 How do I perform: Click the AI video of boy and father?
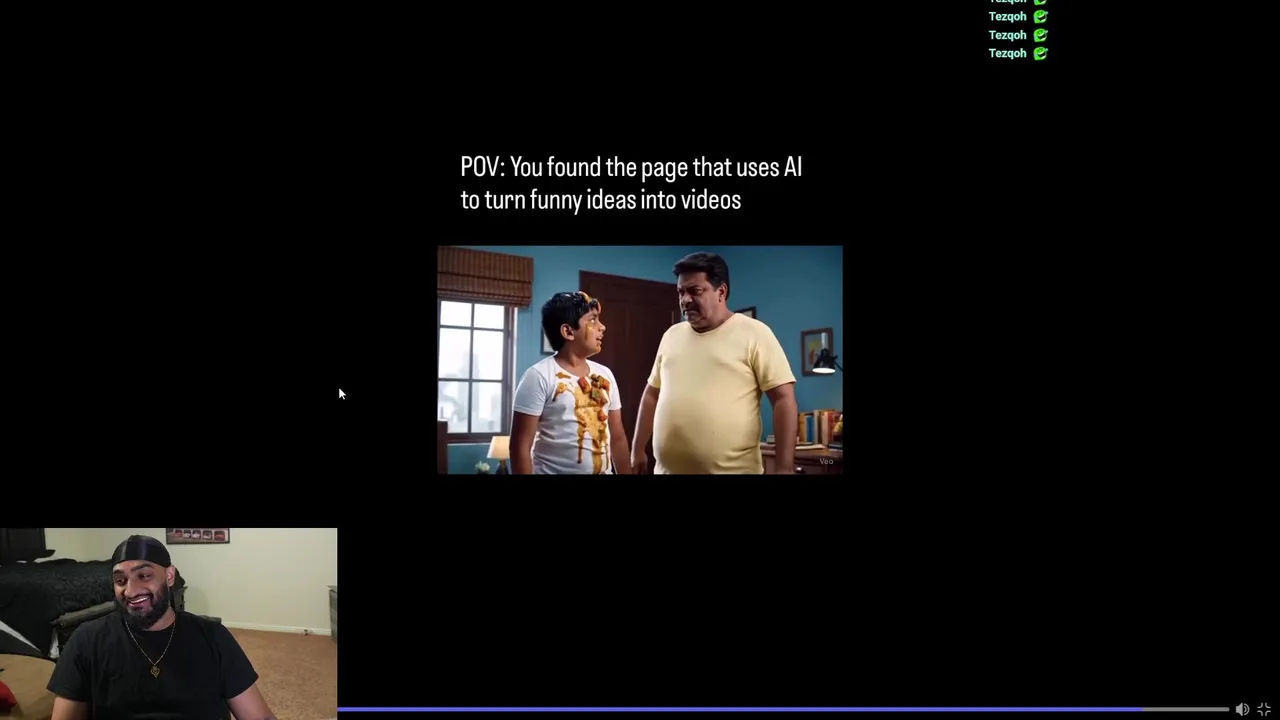[x=640, y=360]
